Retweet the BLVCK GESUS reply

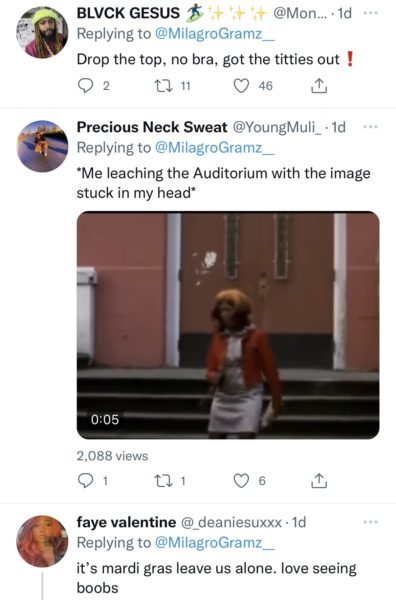(x=160, y=86)
